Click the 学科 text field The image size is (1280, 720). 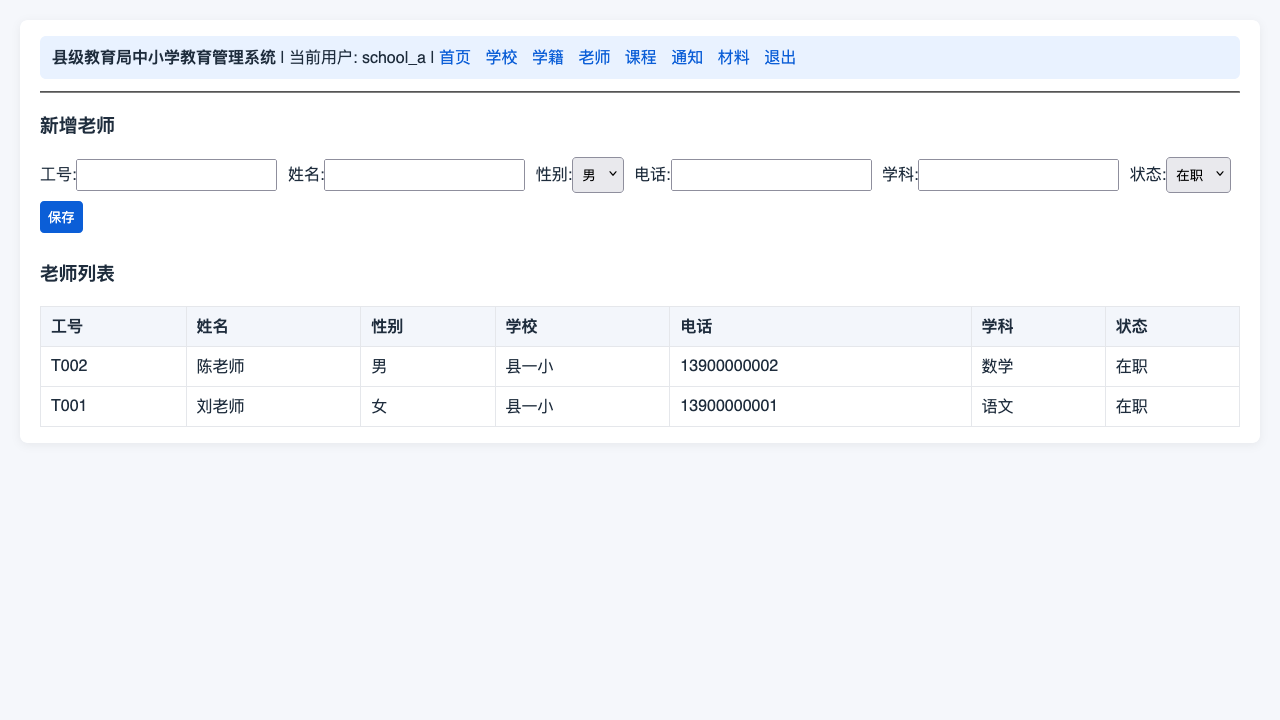pyautogui.click(x=1018, y=175)
